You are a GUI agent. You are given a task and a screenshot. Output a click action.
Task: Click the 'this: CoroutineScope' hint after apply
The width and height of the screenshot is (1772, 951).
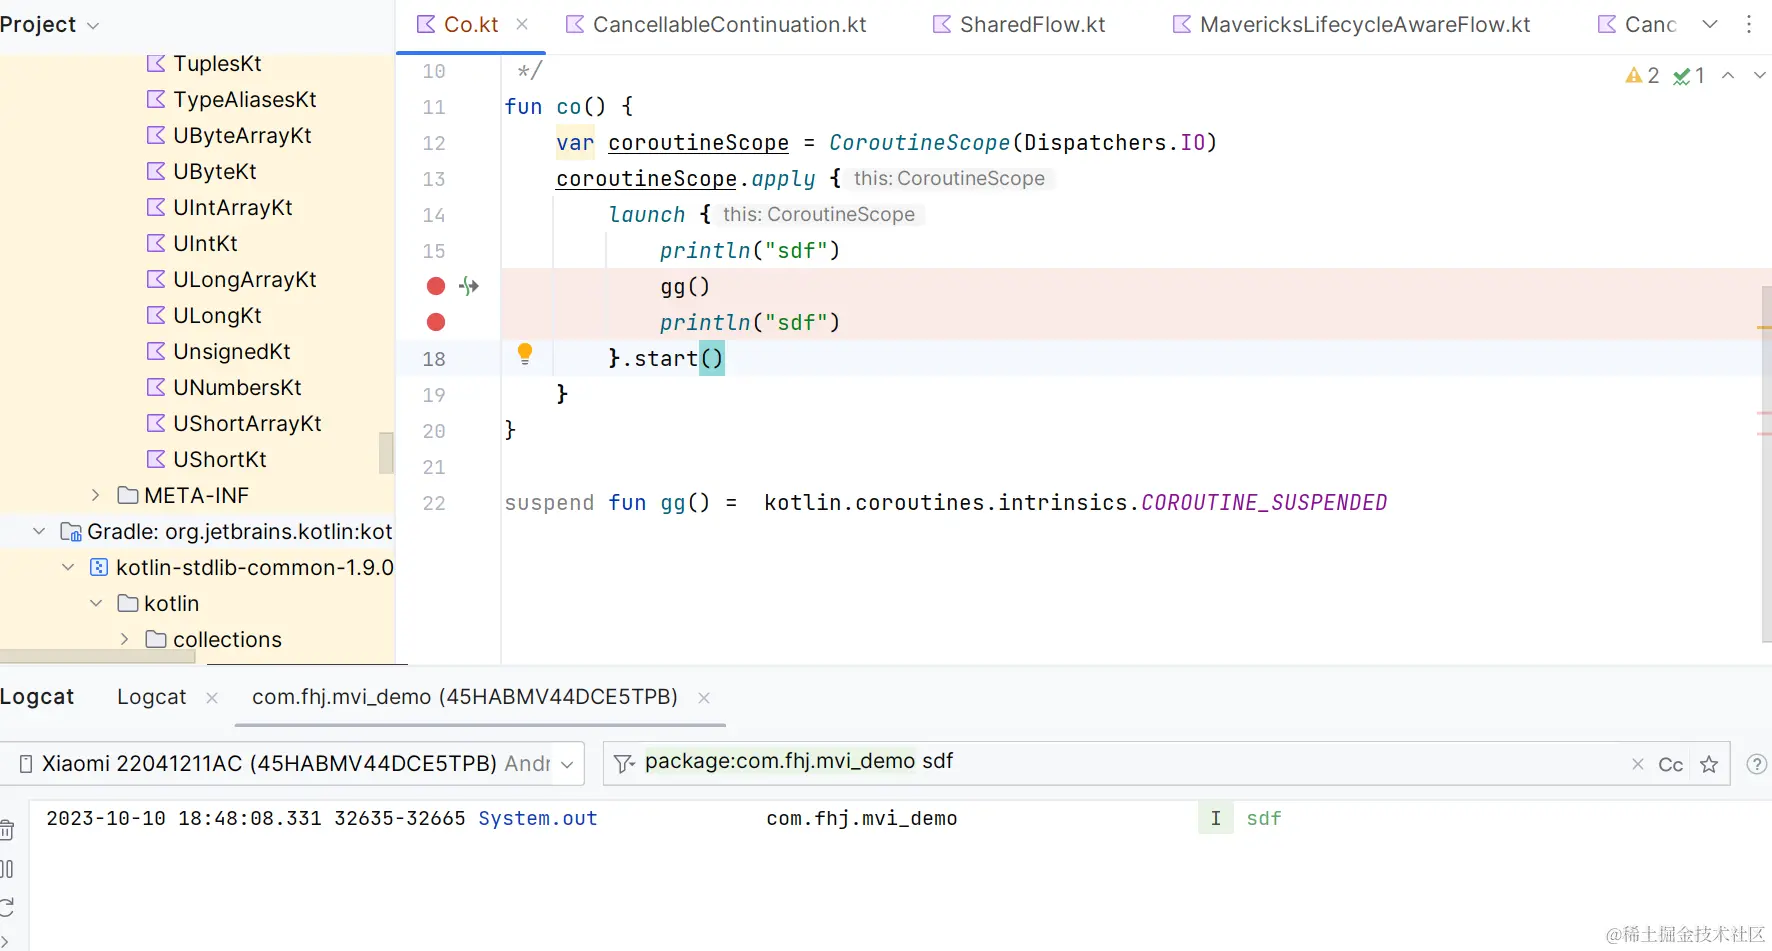click(x=949, y=179)
